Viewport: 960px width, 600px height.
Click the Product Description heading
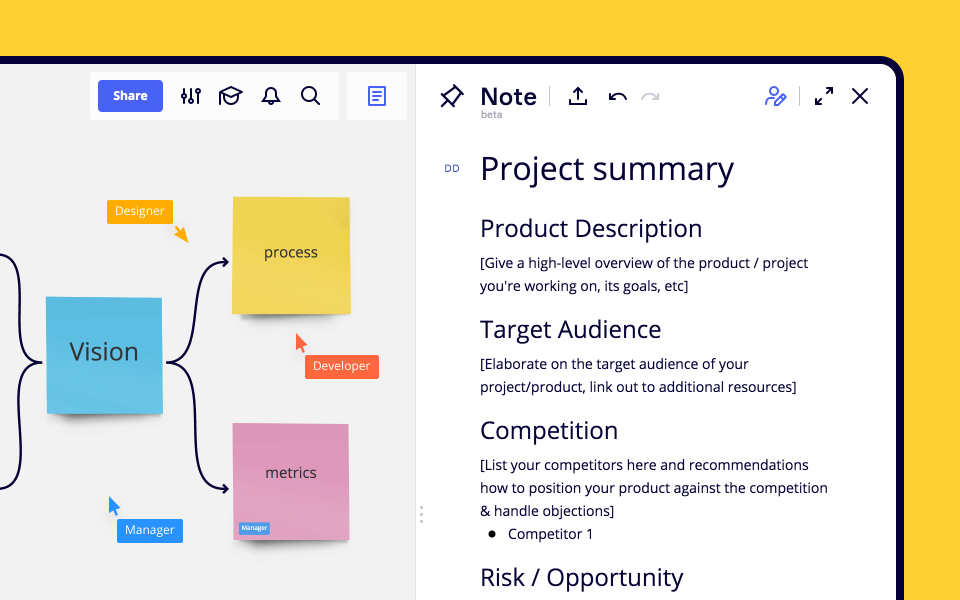(591, 228)
